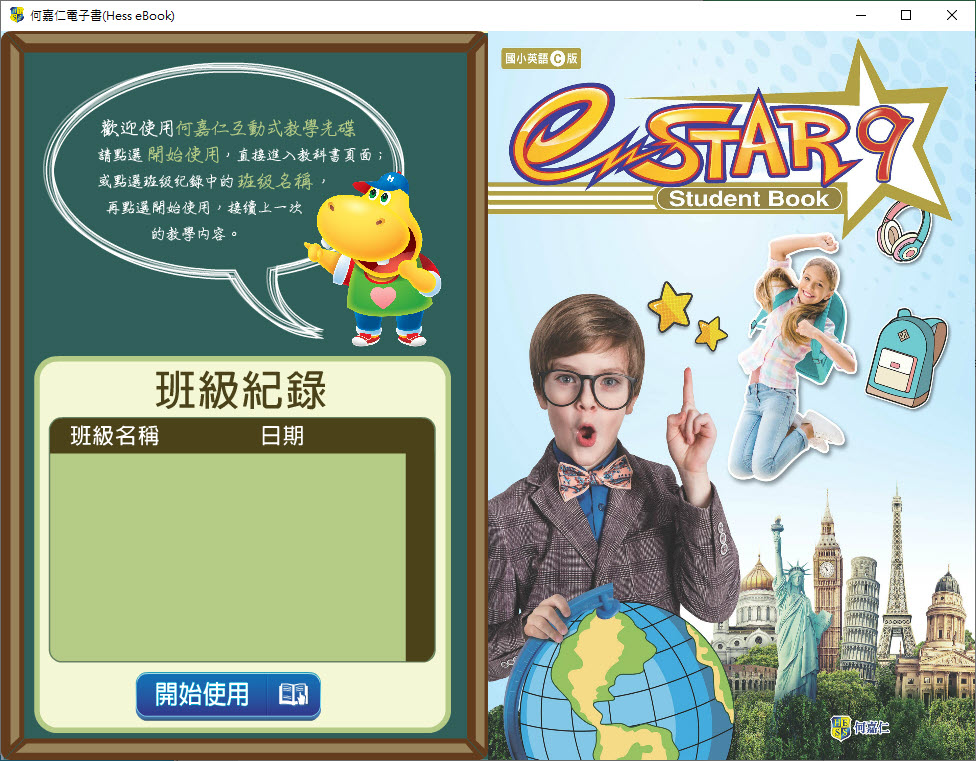Click the welcome speech bubble text
976x761 pixels.
(x=228, y=181)
